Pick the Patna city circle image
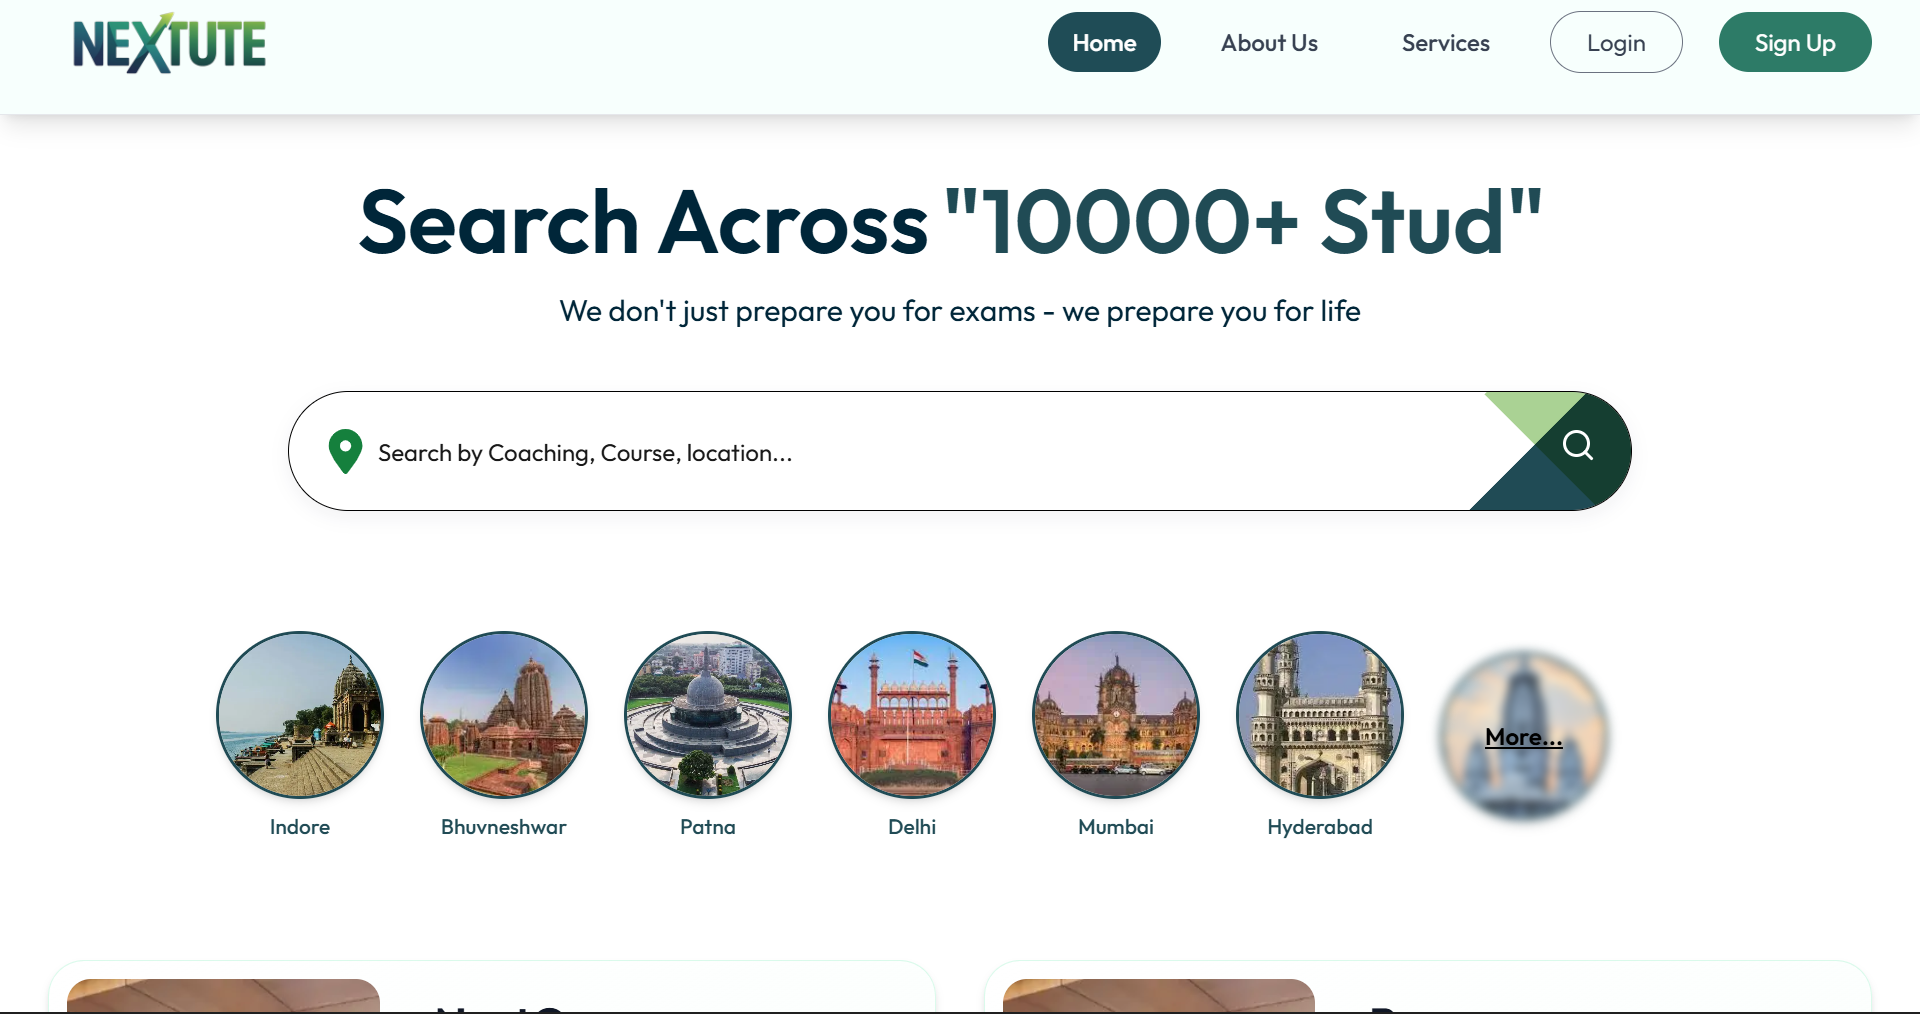The height and width of the screenshot is (1014, 1920). pyautogui.click(x=708, y=715)
